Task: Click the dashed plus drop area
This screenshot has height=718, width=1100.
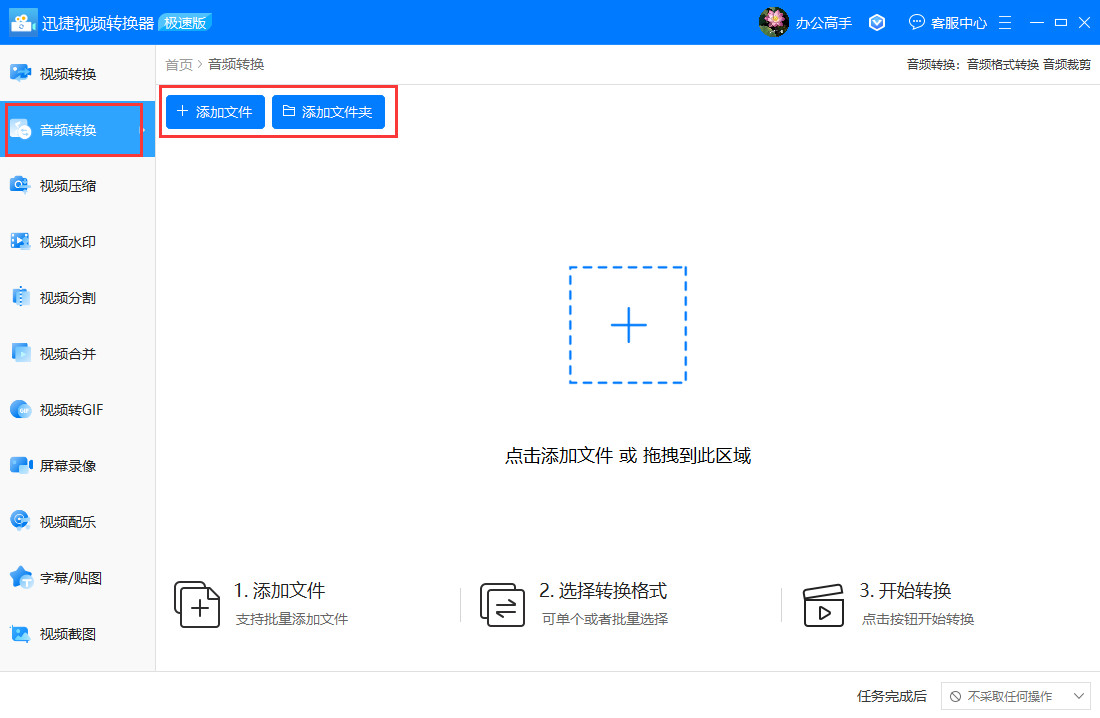Action: coord(628,325)
